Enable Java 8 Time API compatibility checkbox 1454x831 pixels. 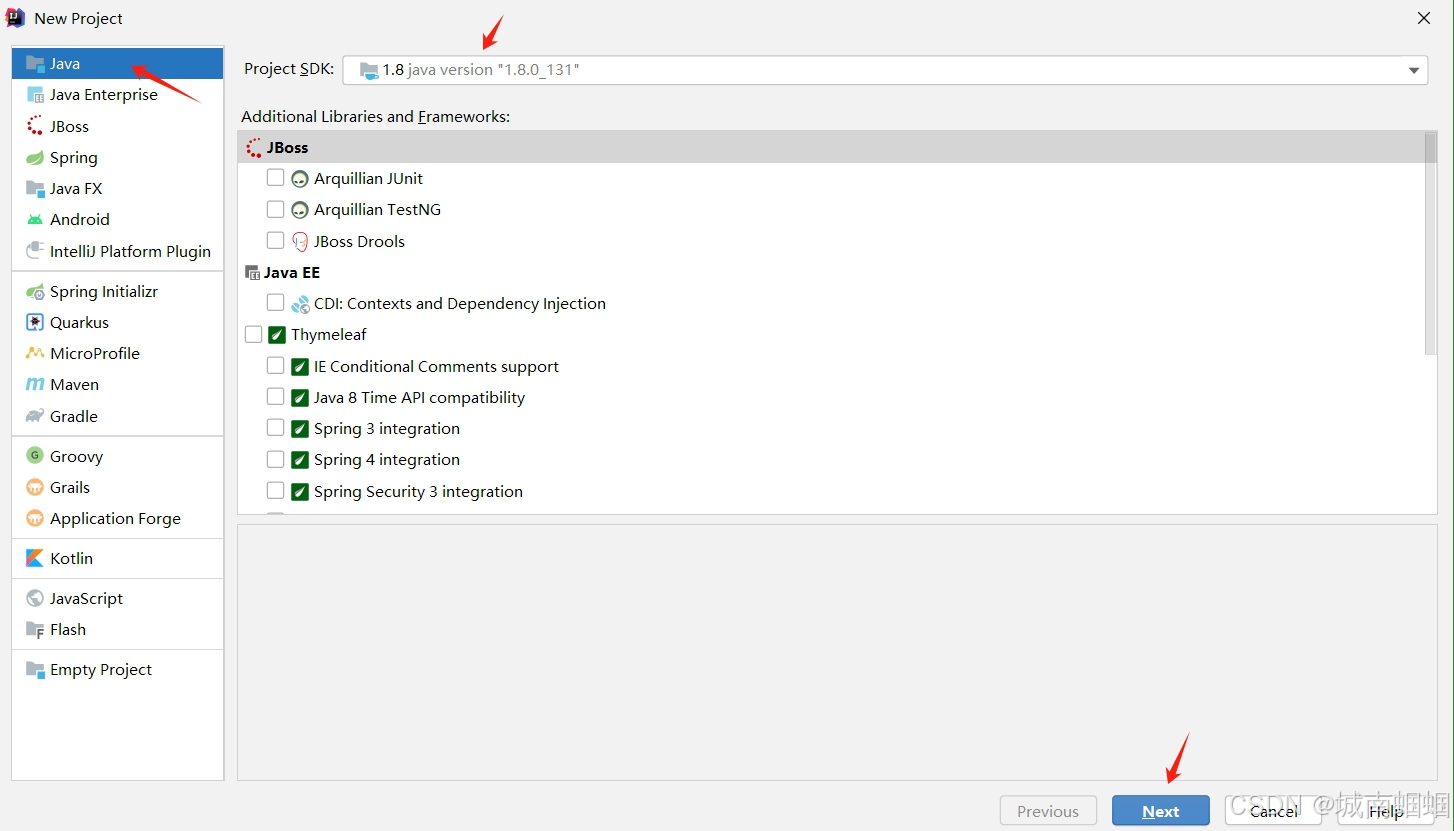pos(276,397)
